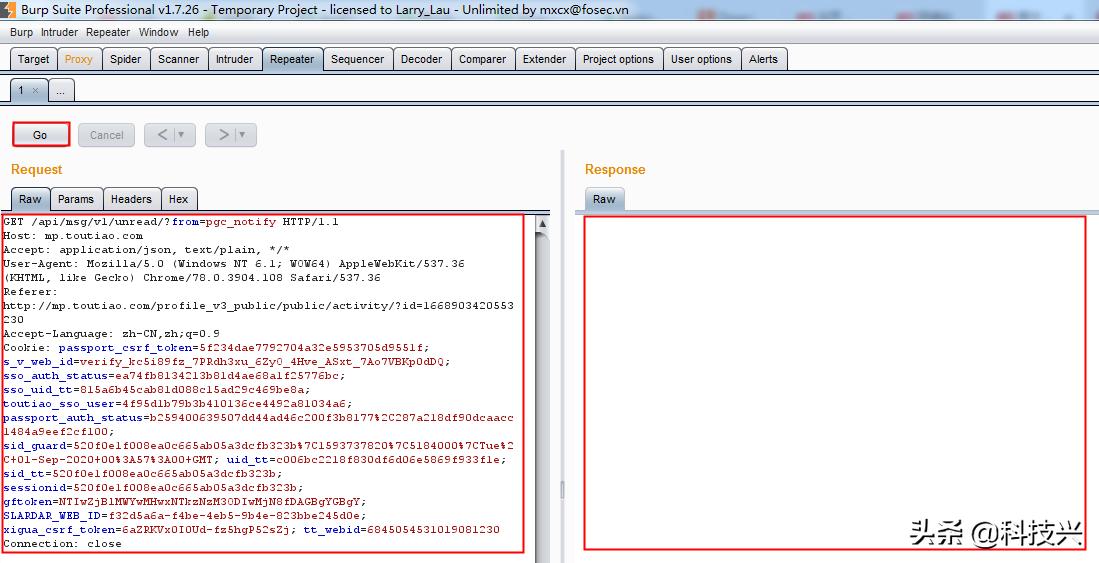Click the request editor scrollbar up arrow
Image resolution: width=1099 pixels, height=563 pixels.
click(x=542, y=224)
